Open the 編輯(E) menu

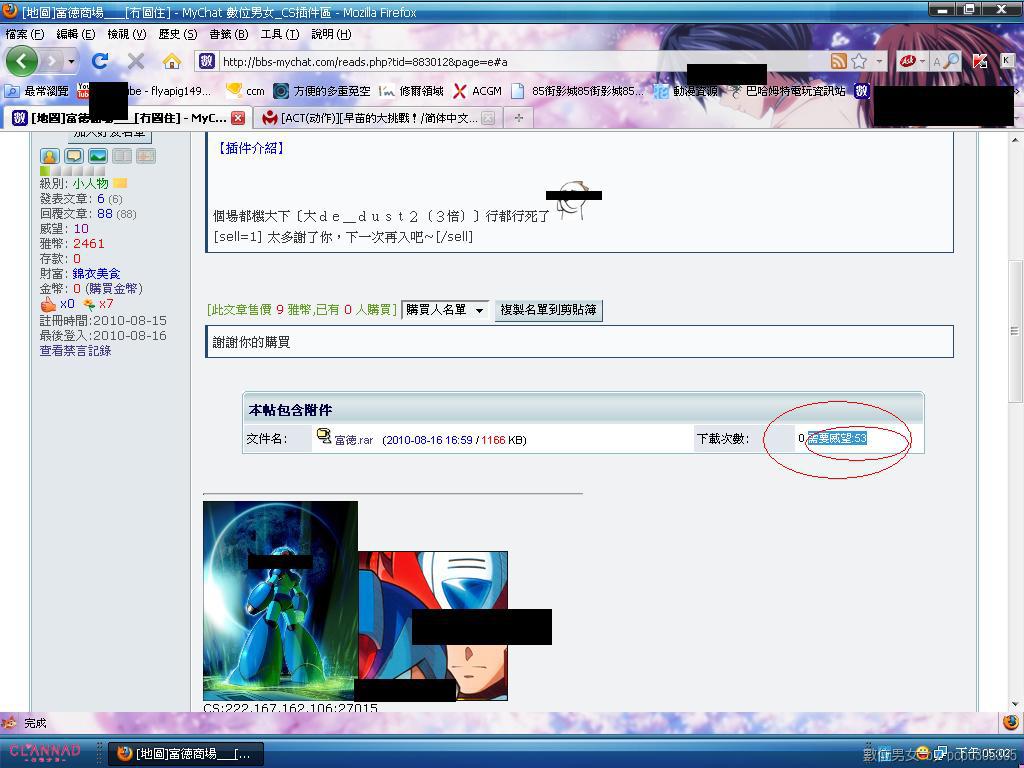click(76, 34)
